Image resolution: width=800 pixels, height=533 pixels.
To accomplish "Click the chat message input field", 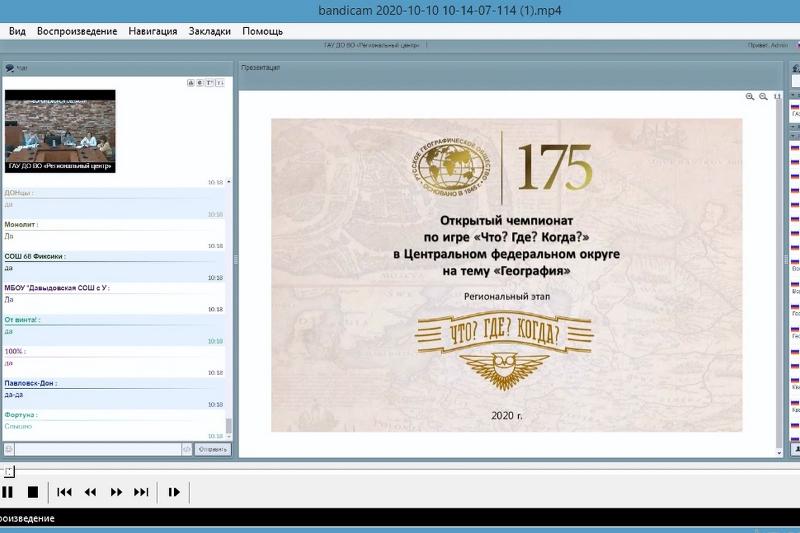I will (x=96, y=450).
